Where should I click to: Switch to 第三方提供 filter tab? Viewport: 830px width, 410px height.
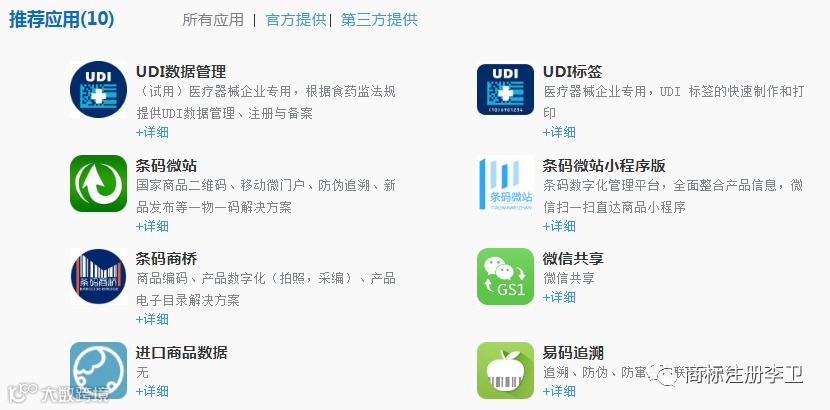tap(379, 20)
